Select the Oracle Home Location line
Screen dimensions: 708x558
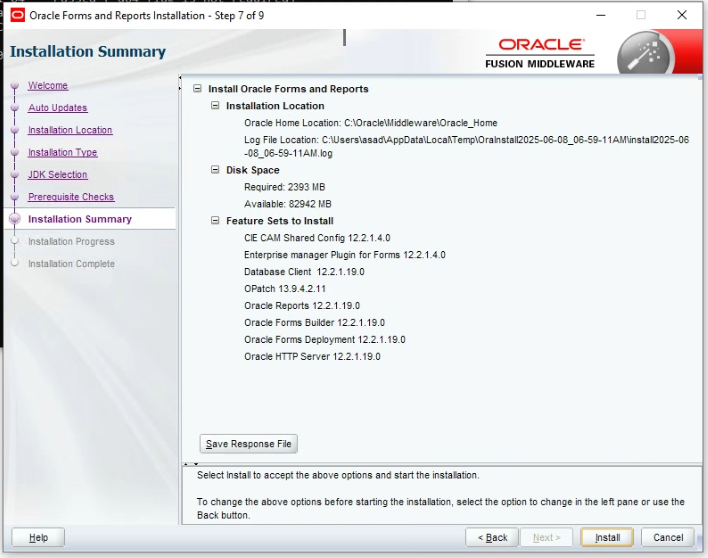point(371,123)
